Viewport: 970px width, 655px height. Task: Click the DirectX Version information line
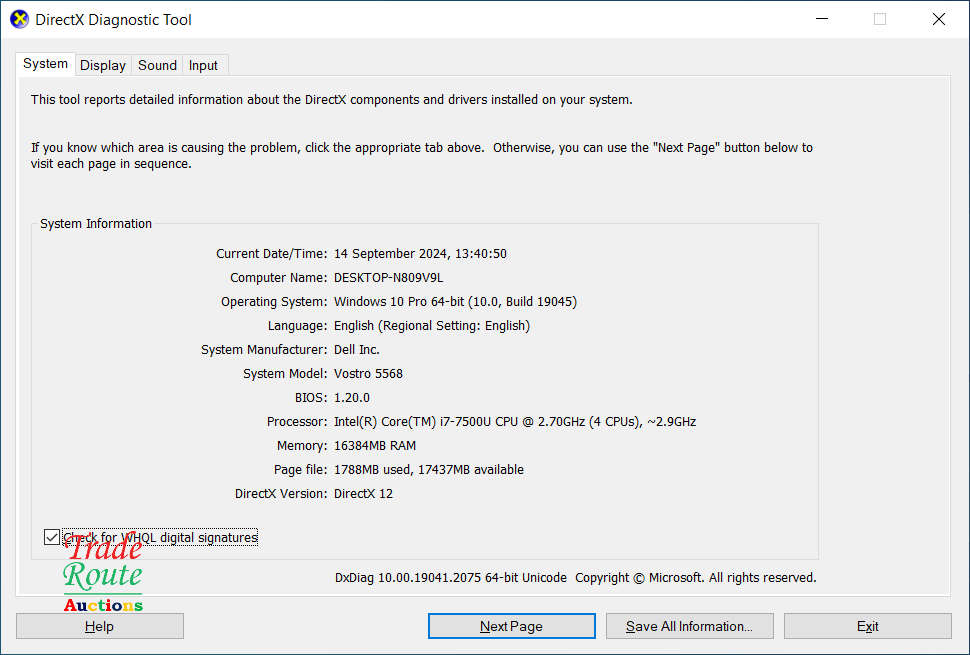(366, 493)
